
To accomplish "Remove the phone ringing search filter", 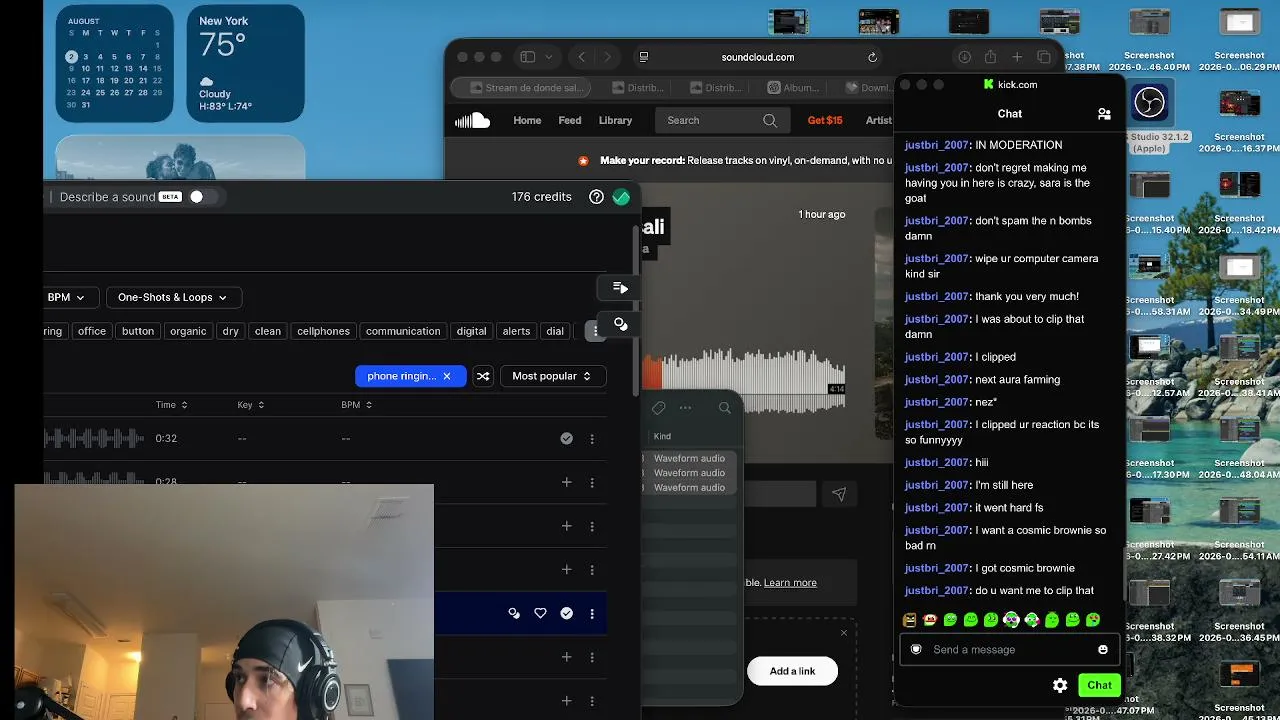I will point(447,376).
